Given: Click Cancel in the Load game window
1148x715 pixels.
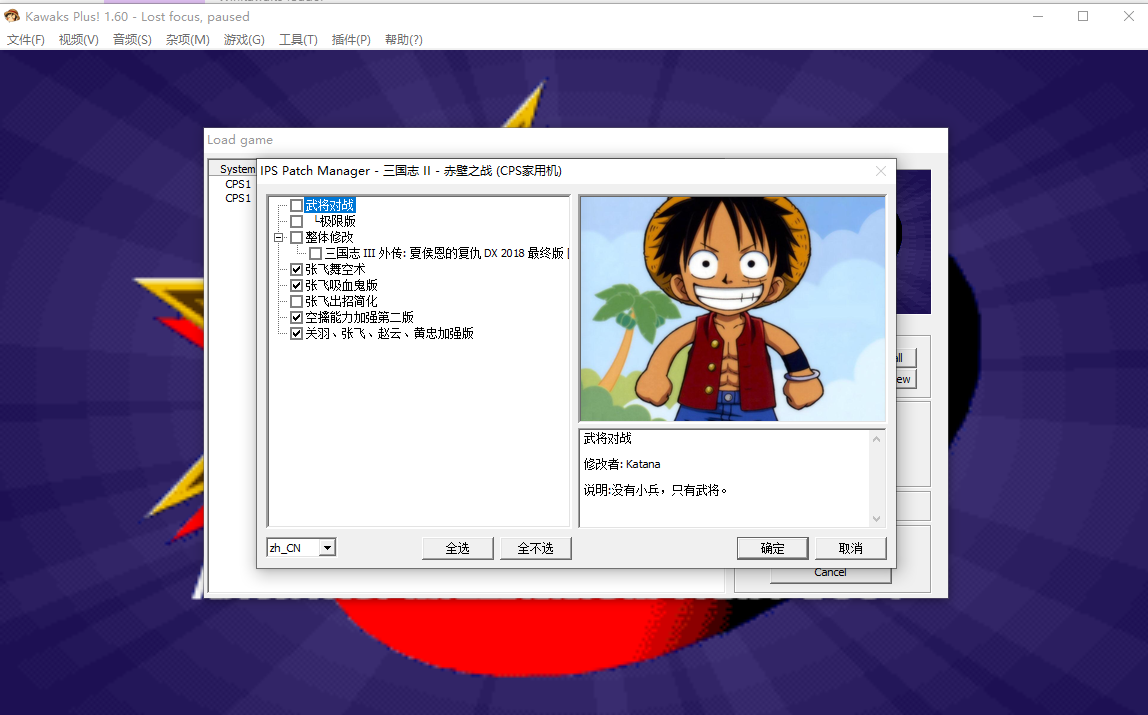Looking at the screenshot, I should coord(830,574).
